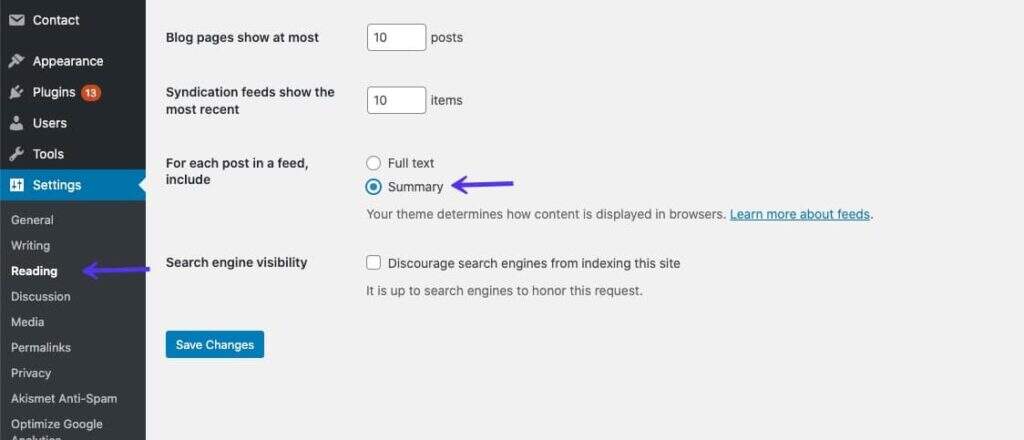Select the Full text radio option
The image size is (1024, 440).
374,163
